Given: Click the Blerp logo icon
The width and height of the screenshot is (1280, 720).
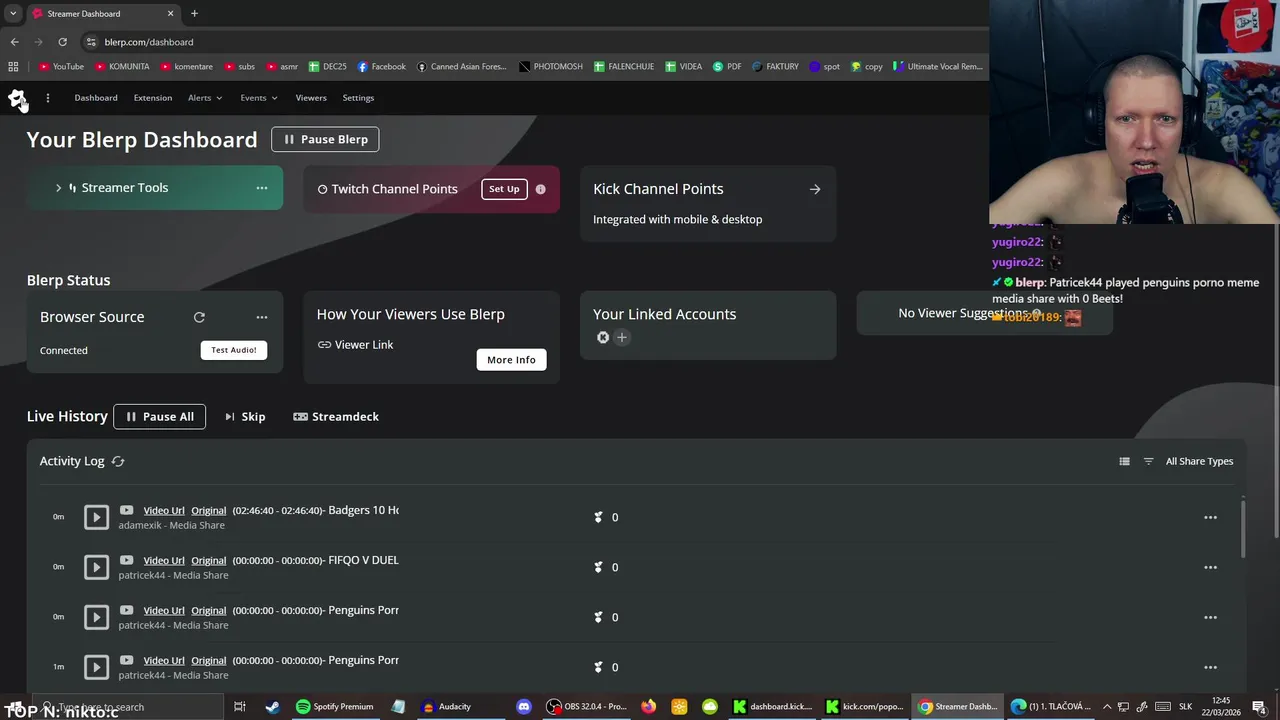Looking at the screenshot, I should 17,98.
